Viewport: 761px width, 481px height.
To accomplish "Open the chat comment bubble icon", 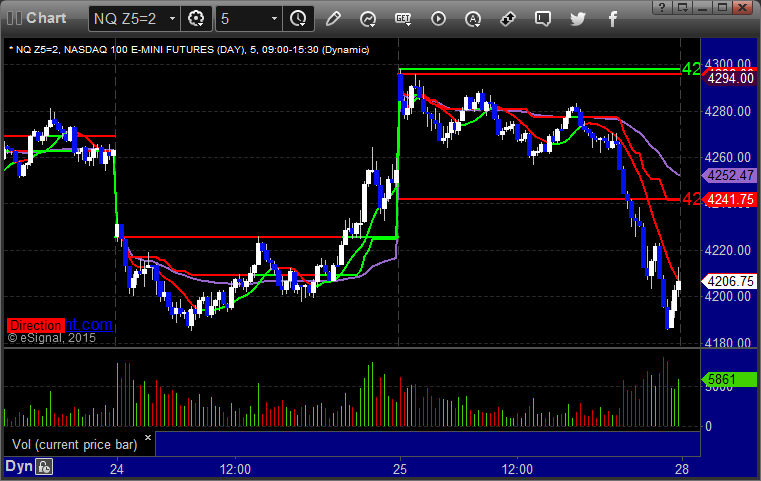I will pos(543,18).
